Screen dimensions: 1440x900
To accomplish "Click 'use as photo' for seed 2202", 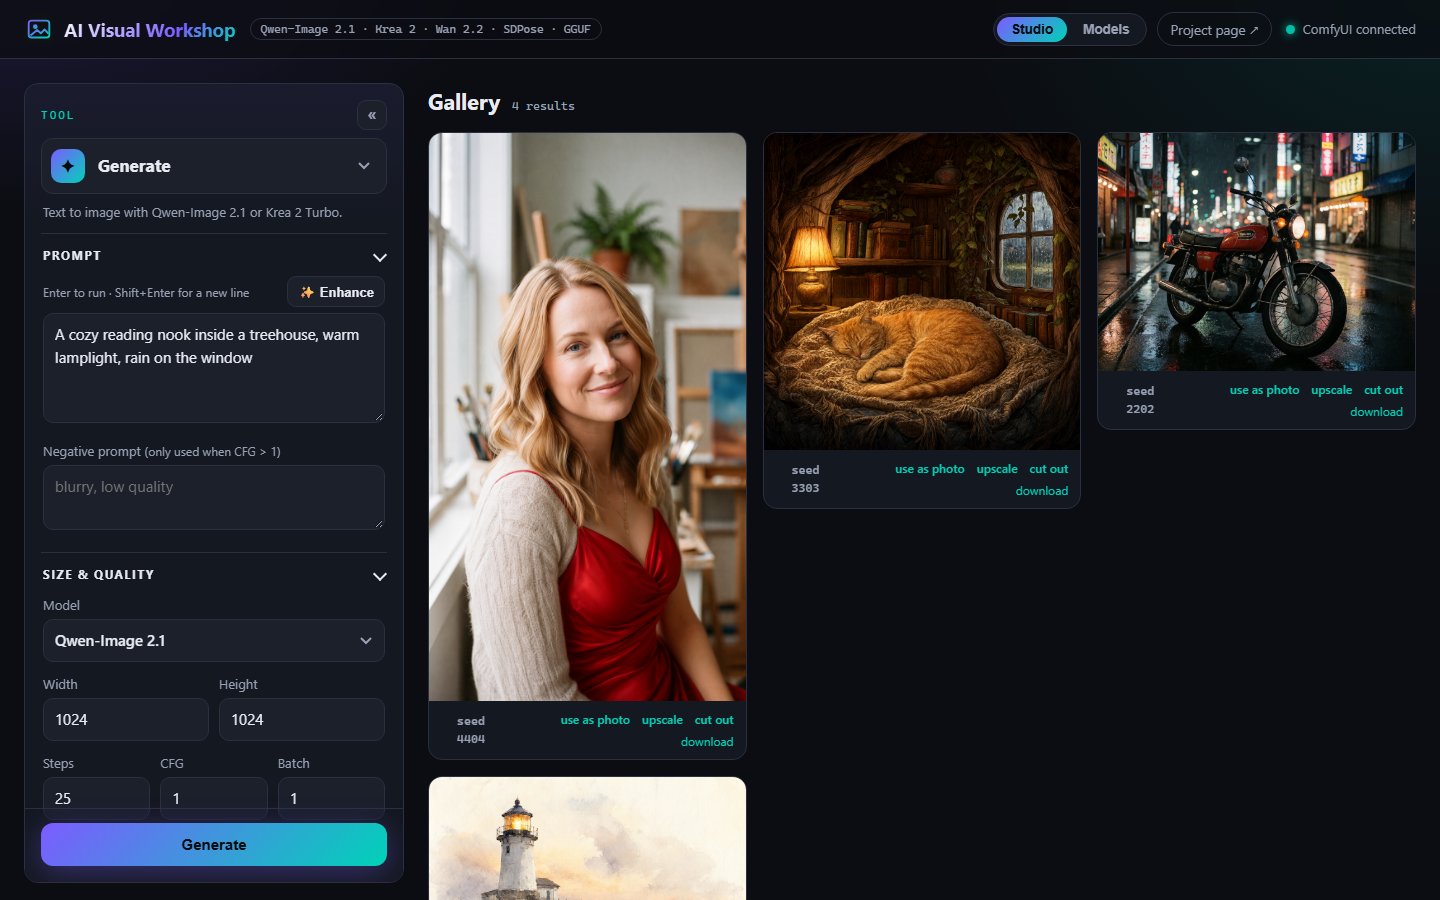I will coord(1265,390).
